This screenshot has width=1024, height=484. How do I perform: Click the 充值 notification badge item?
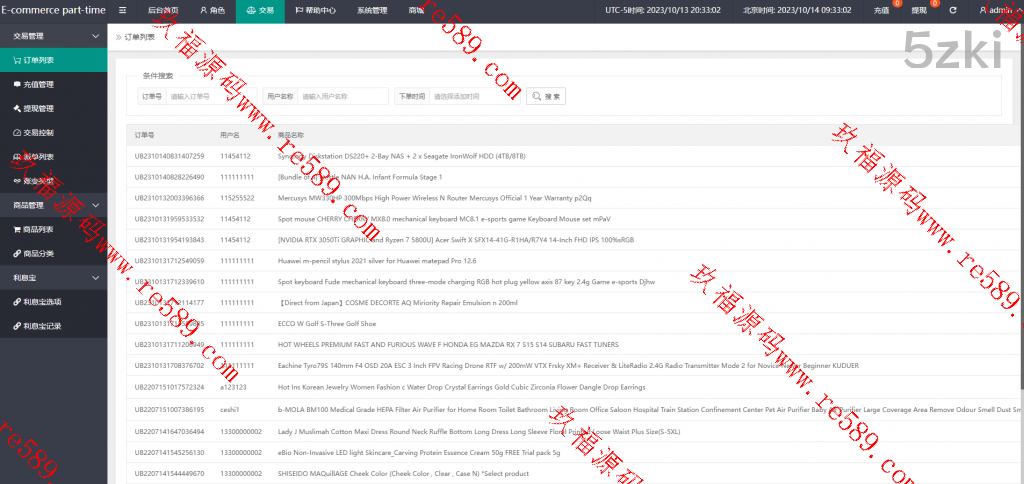tap(881, 10)
